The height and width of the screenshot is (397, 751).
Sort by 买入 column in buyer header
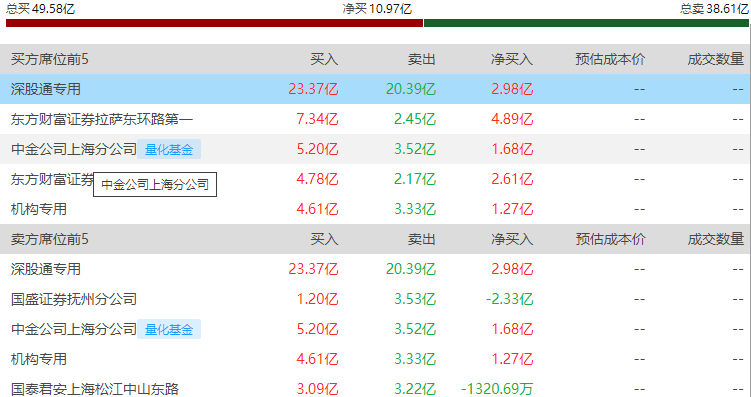point(324,59)
